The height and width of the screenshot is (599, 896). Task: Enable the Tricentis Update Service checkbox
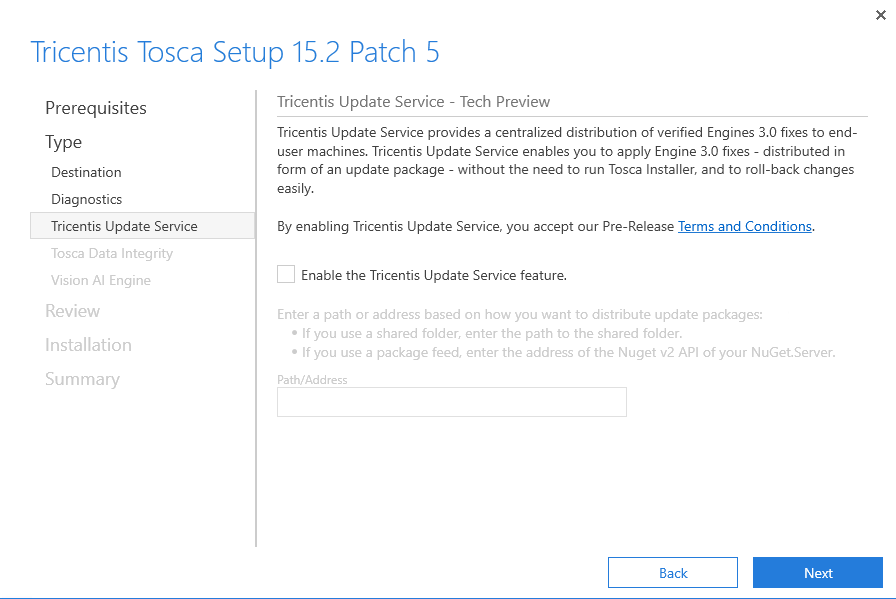point(287,274)
